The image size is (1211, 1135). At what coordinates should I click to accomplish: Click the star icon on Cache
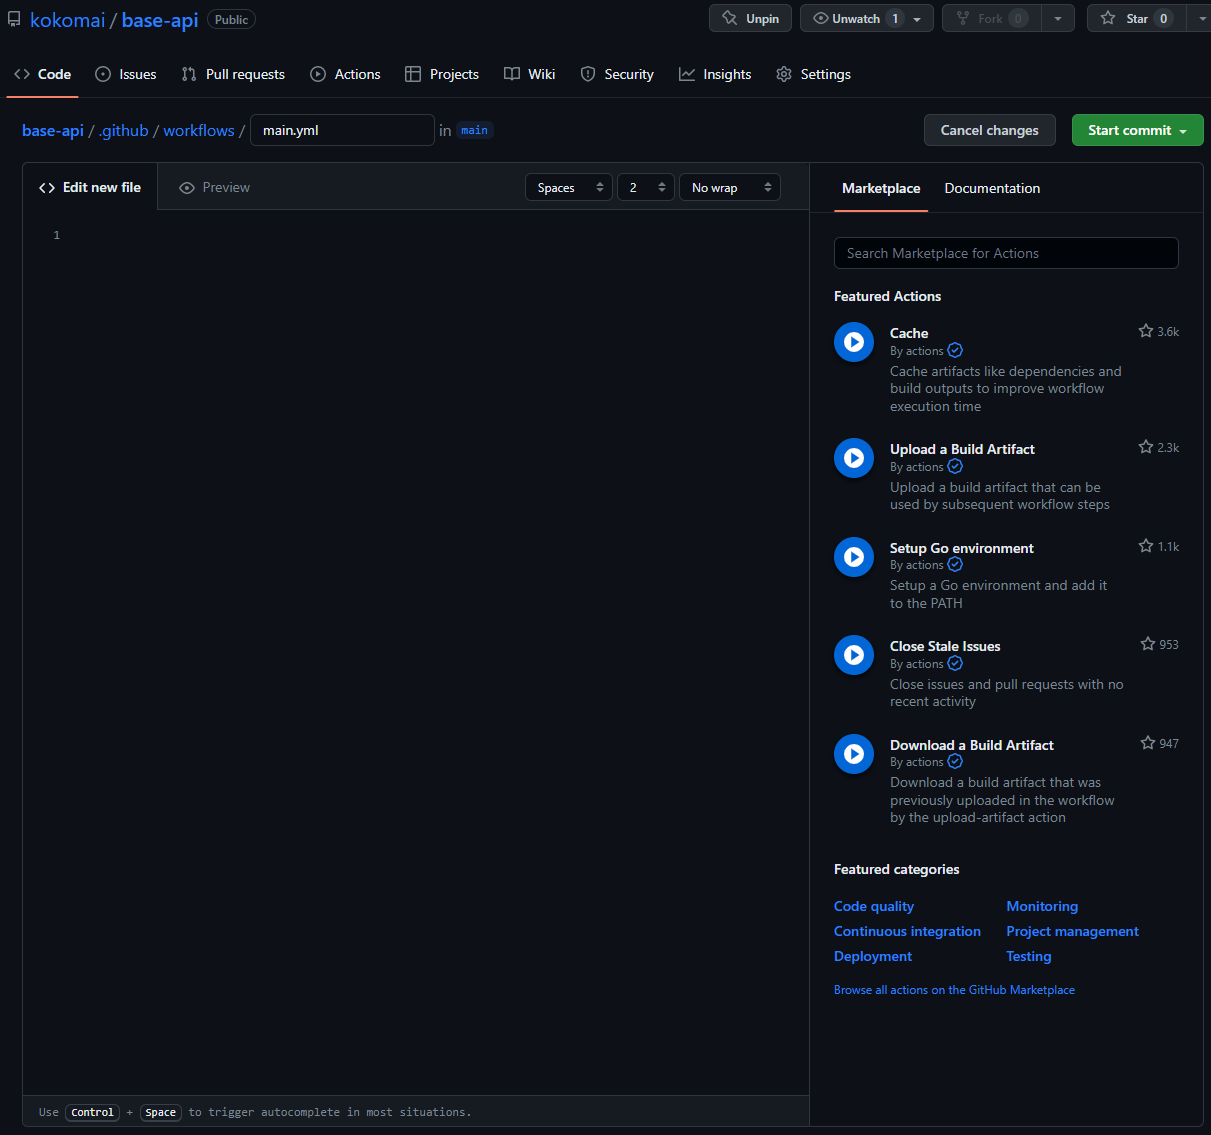click(x=1146, y=331)
